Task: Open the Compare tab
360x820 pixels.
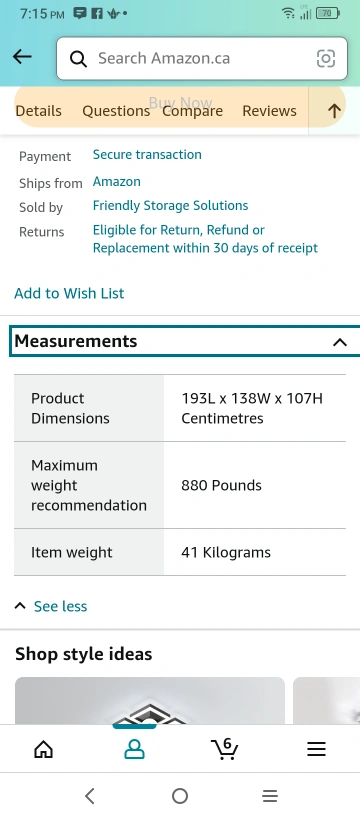Action: [x=193, y=111]
